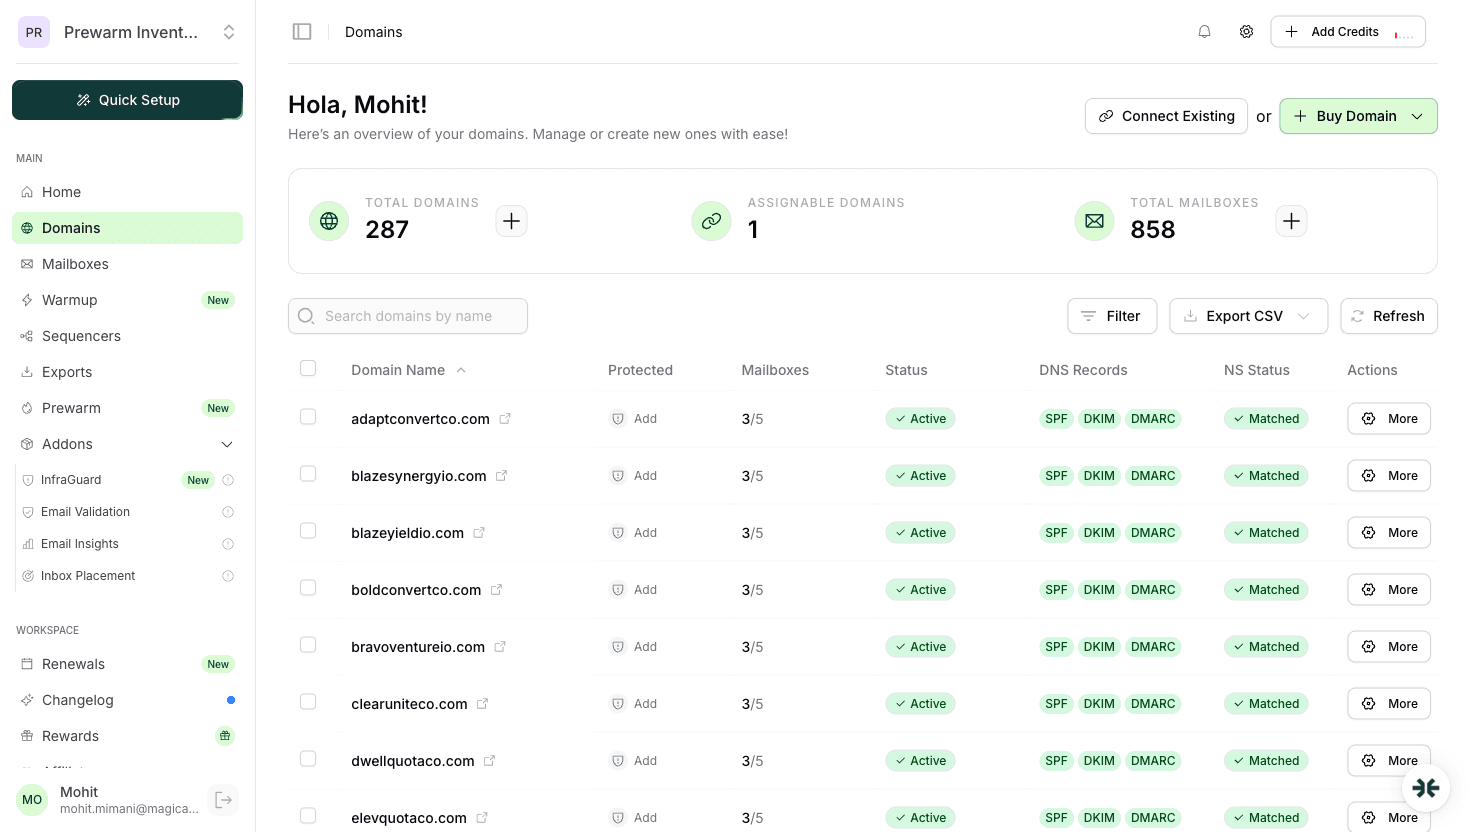The width and height of the screenshot is (1470, 832).
Task: Check the select-all checkbox in table header
Action: tap(308, 368)
